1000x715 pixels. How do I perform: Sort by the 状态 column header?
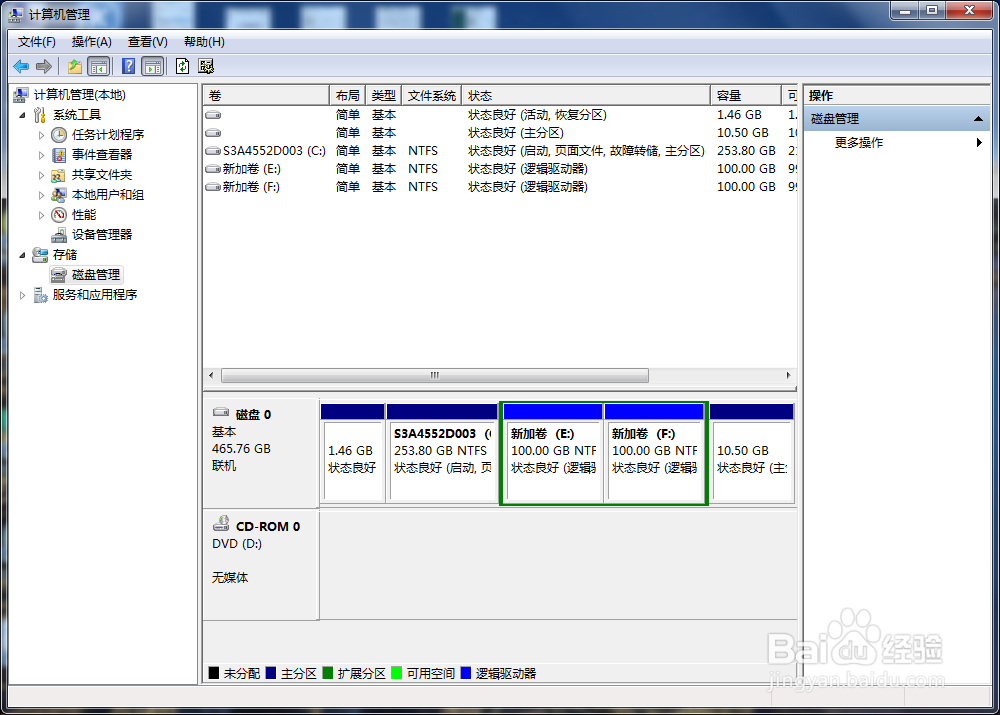point(586,96)
